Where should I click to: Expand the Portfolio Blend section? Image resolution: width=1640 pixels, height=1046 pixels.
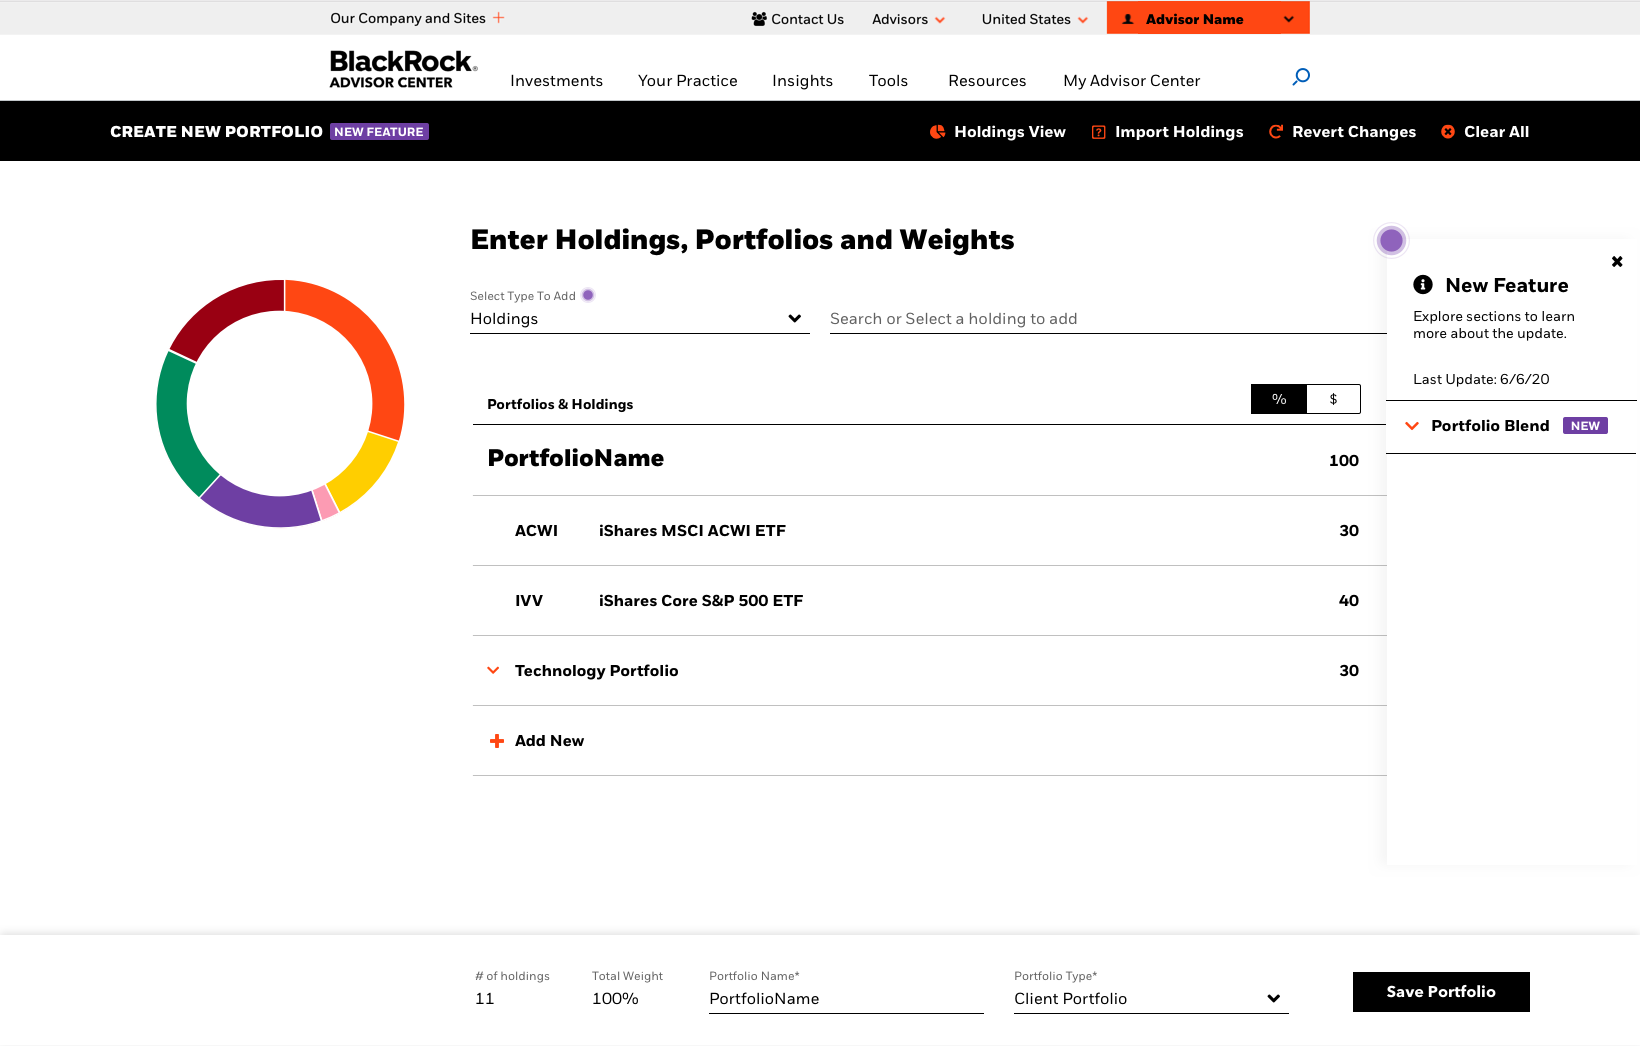point(1412,426)
